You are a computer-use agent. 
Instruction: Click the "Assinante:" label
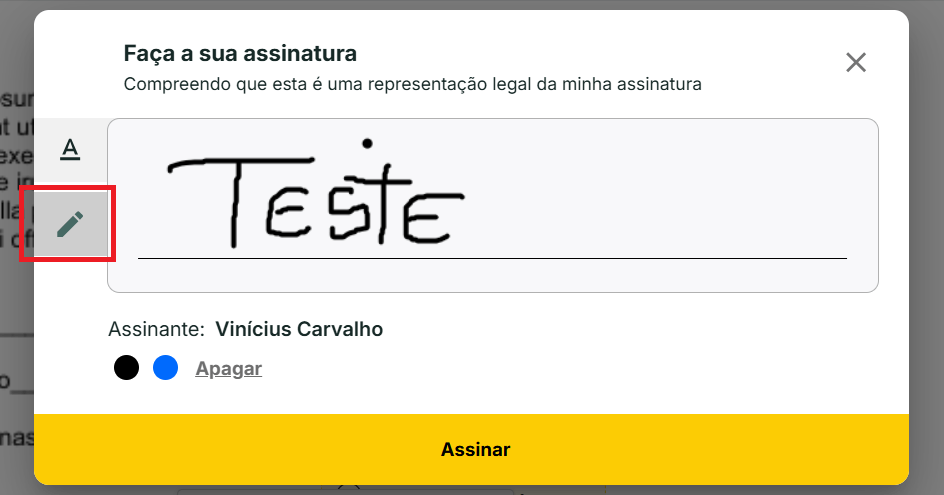click(156, 329)
